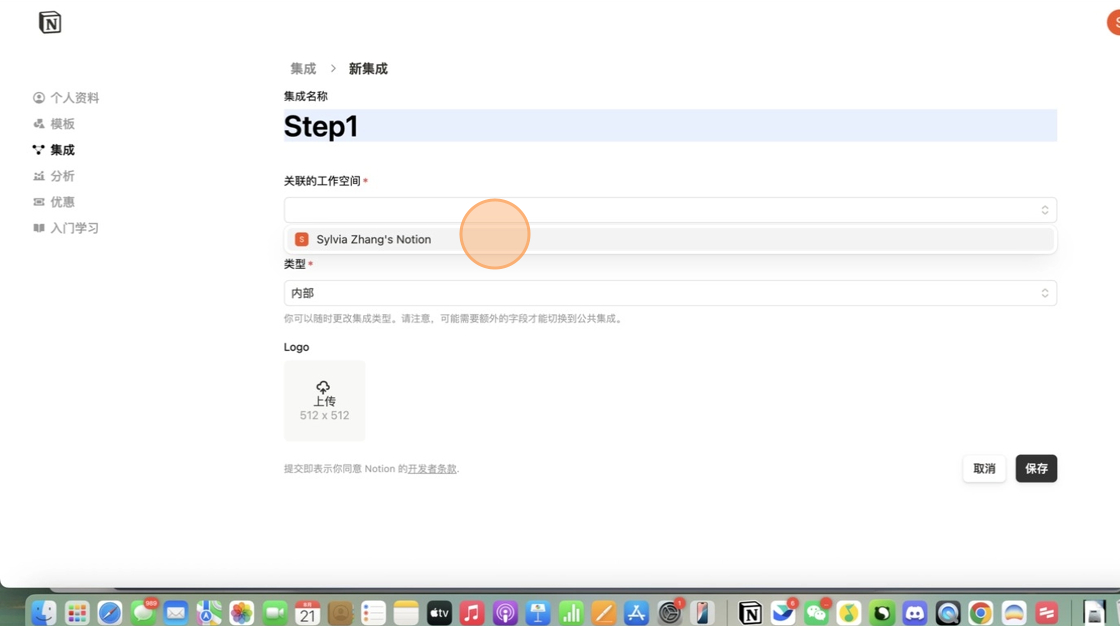
Task: Click the 保存 button
Action: tap(1036, 469)
